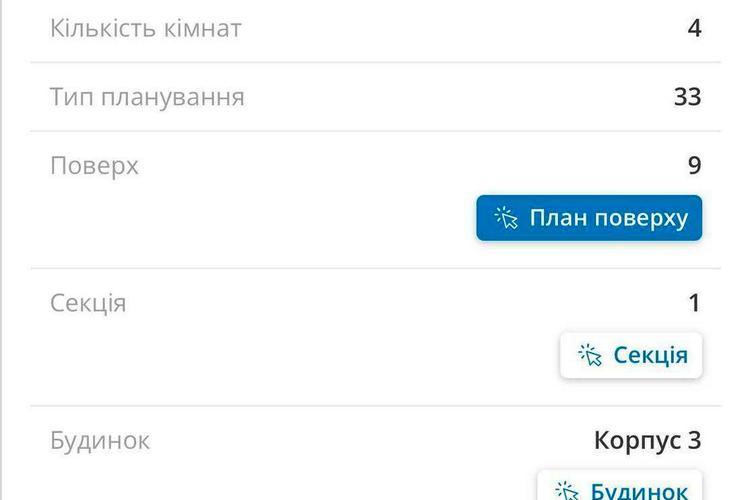Click the room count value 4

(695, 28)
